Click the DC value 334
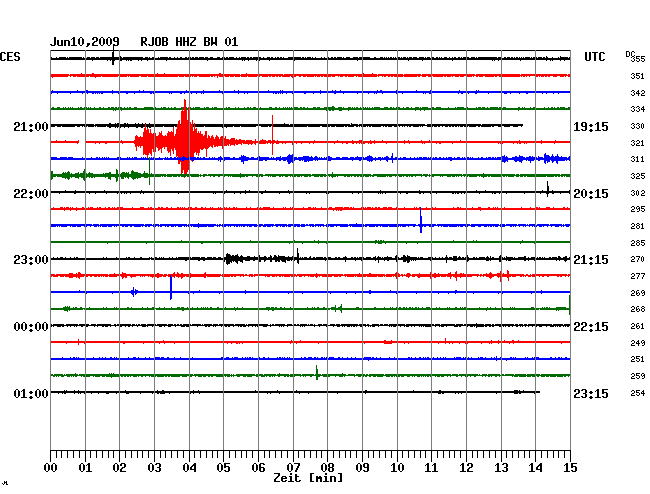This screenshot has height=494, width=650. click(x=638, y=109)
